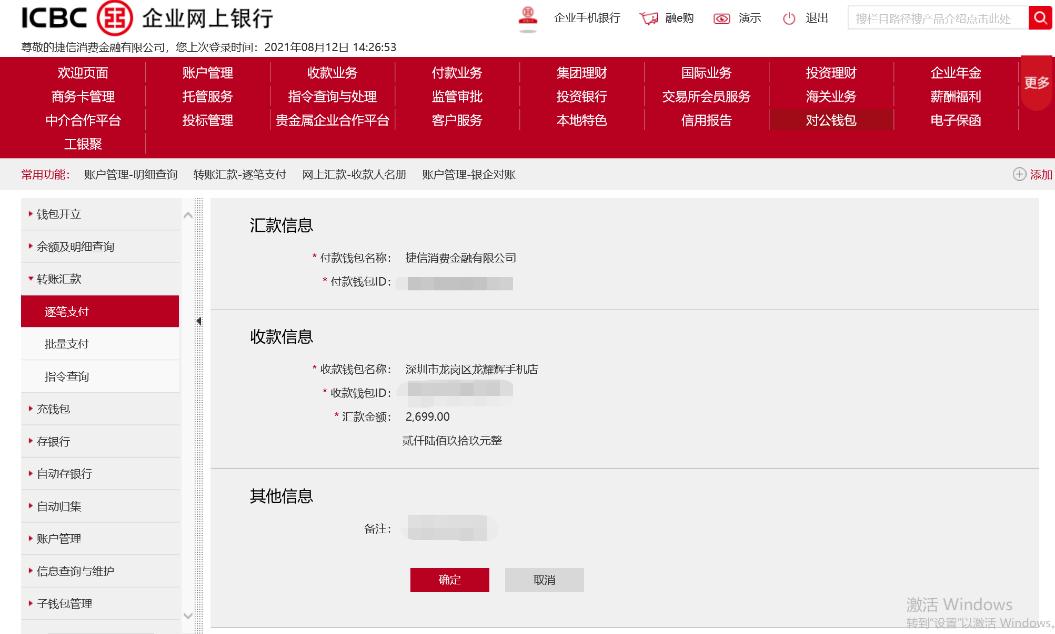
Task: Click the 融e购 shopping cart icon
Action: point(650,18)
